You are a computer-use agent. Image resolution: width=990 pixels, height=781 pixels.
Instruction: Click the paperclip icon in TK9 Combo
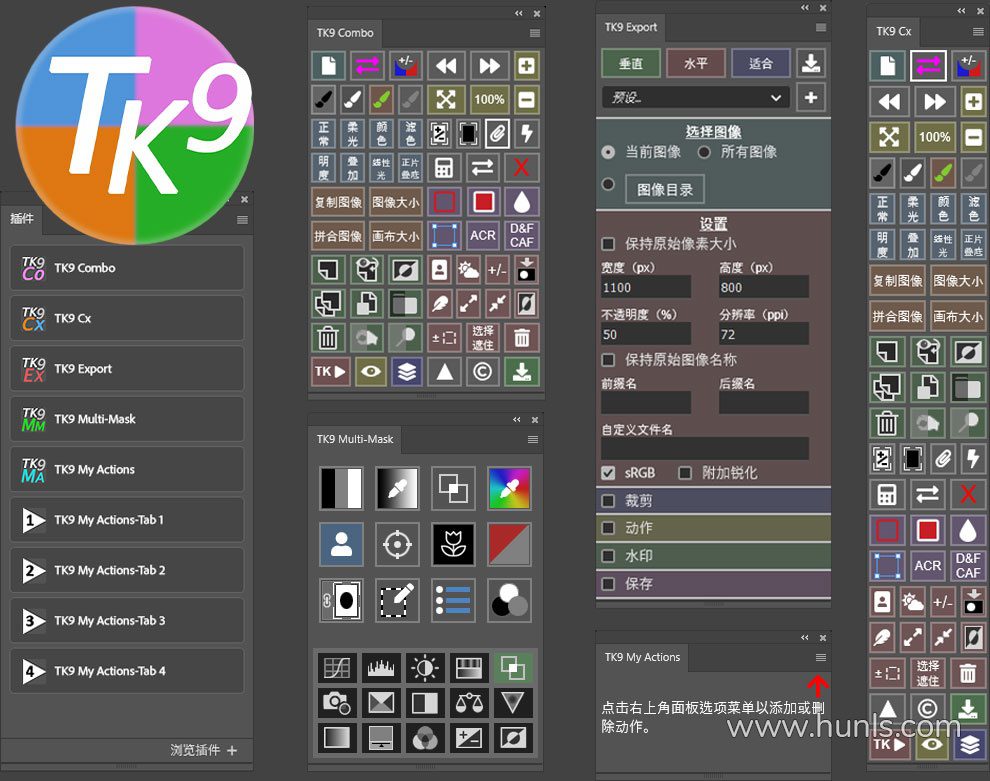coord(497,133)
